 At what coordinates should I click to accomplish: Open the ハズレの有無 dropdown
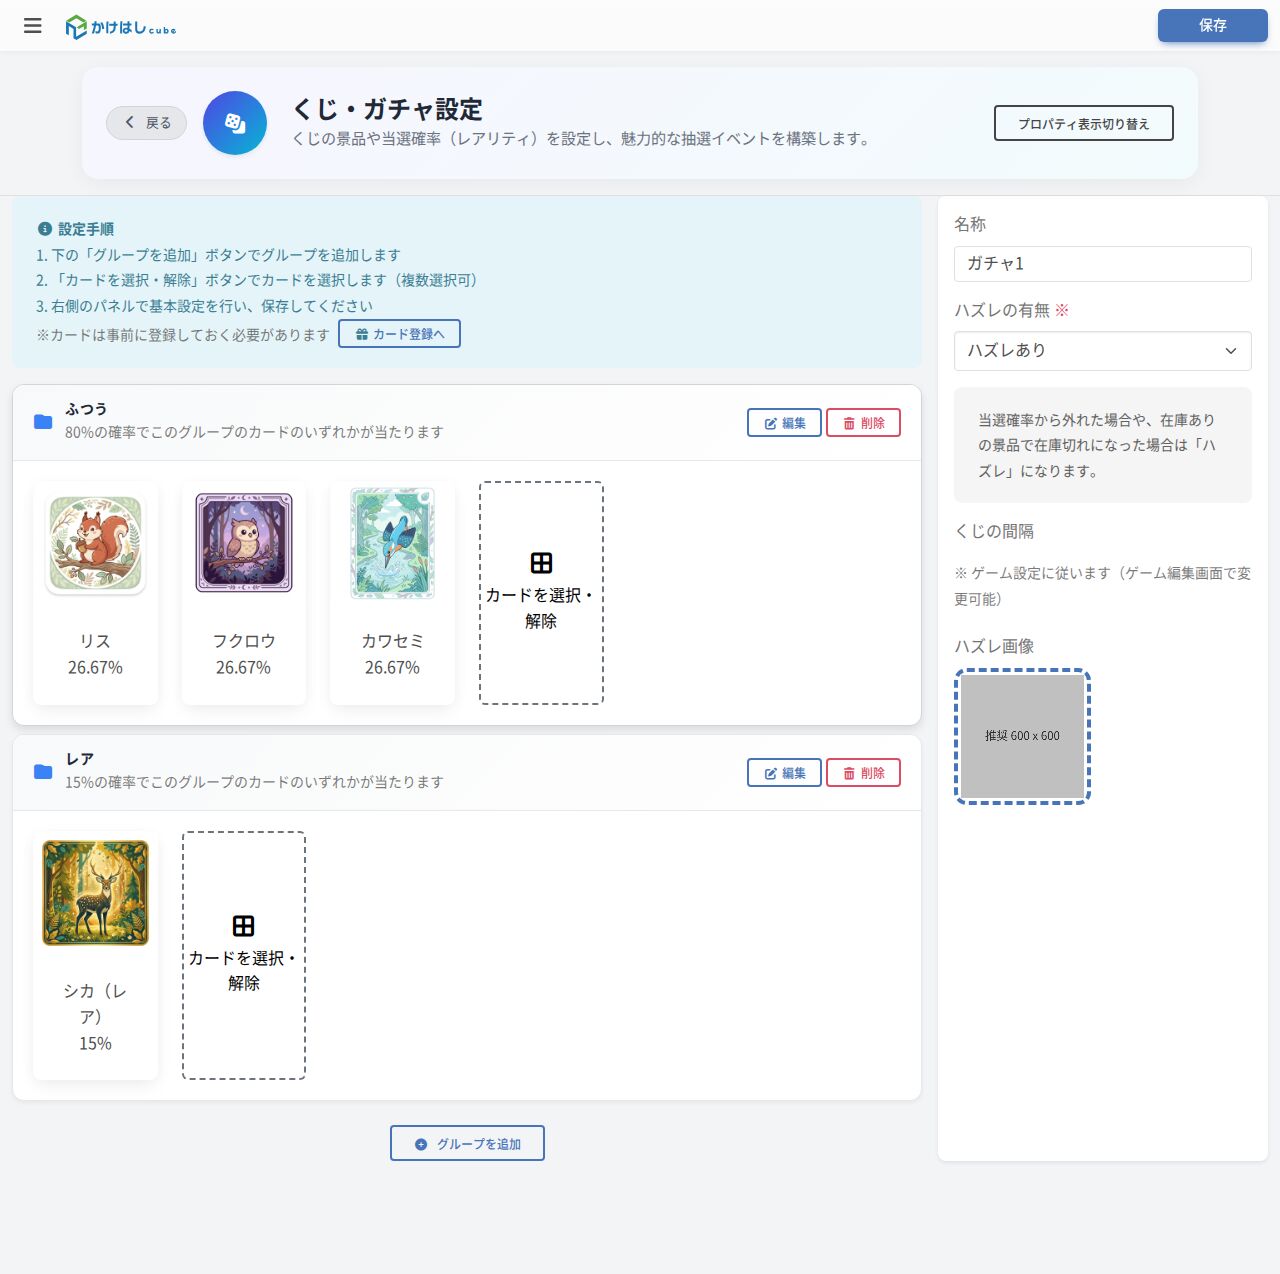[1103, 351]
